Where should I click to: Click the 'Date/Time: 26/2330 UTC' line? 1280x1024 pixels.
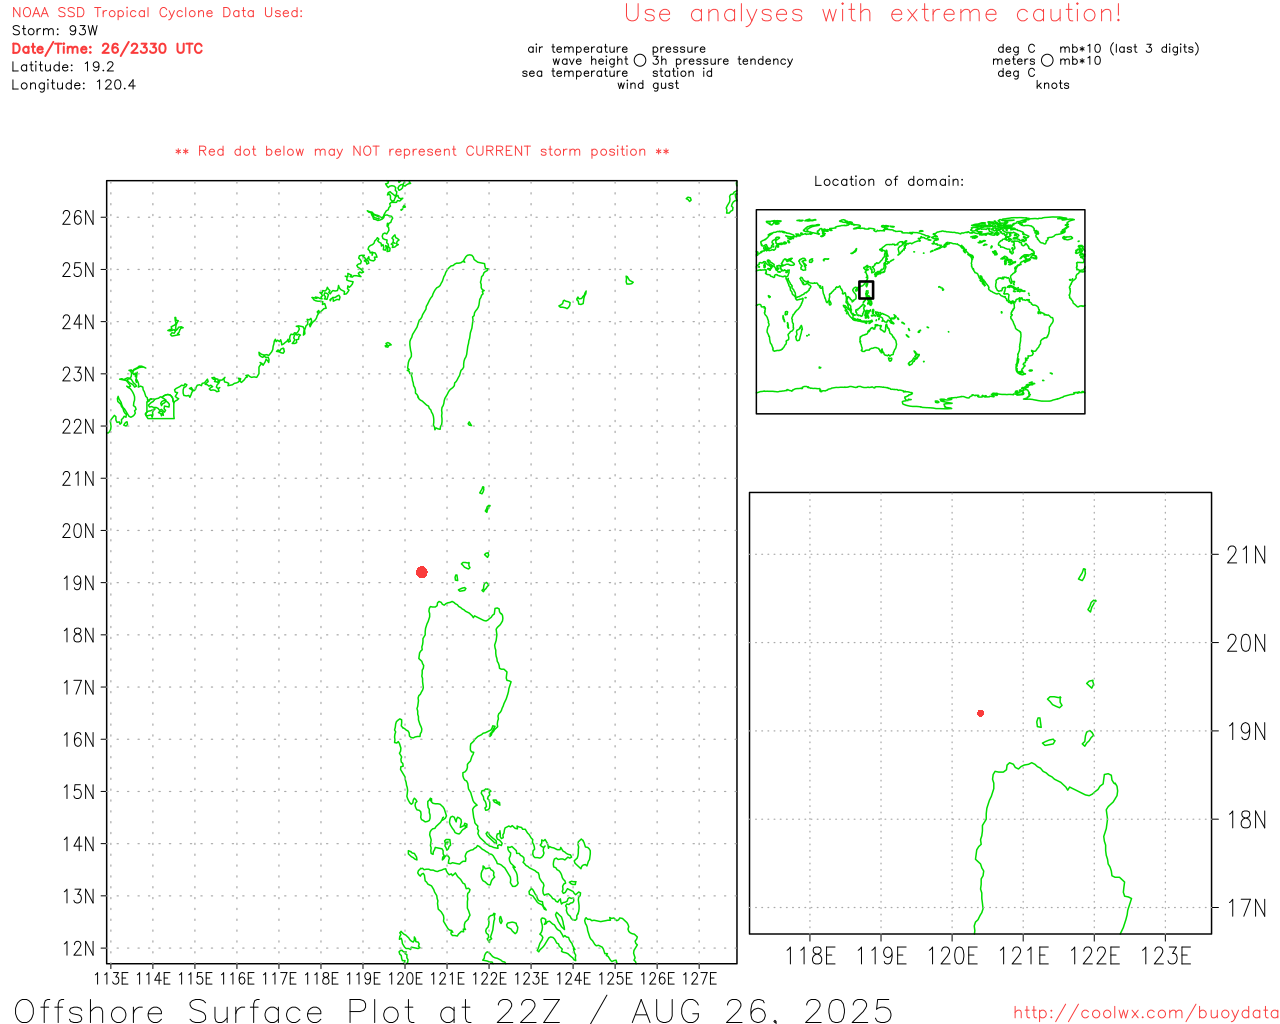107,49
